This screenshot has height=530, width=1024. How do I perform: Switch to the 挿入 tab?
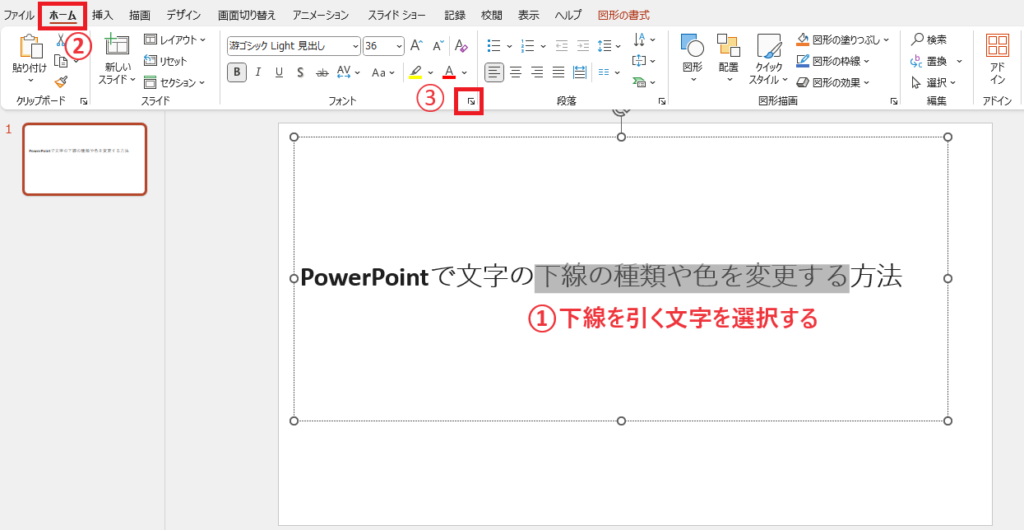point(102,15)
